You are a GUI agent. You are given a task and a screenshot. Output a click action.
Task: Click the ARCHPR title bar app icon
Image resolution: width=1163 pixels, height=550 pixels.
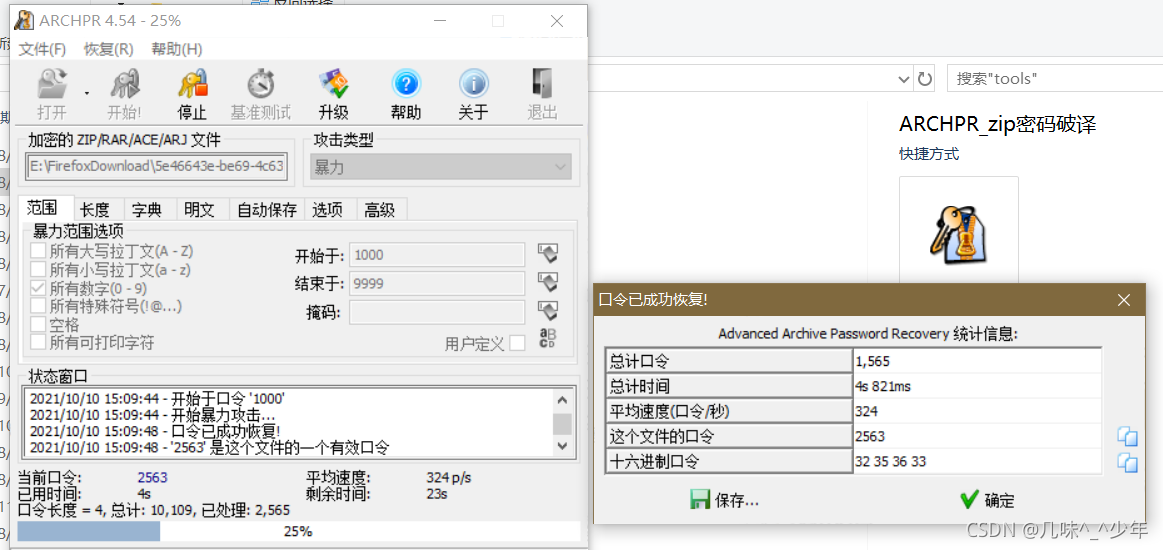click(x=24, y=20)
